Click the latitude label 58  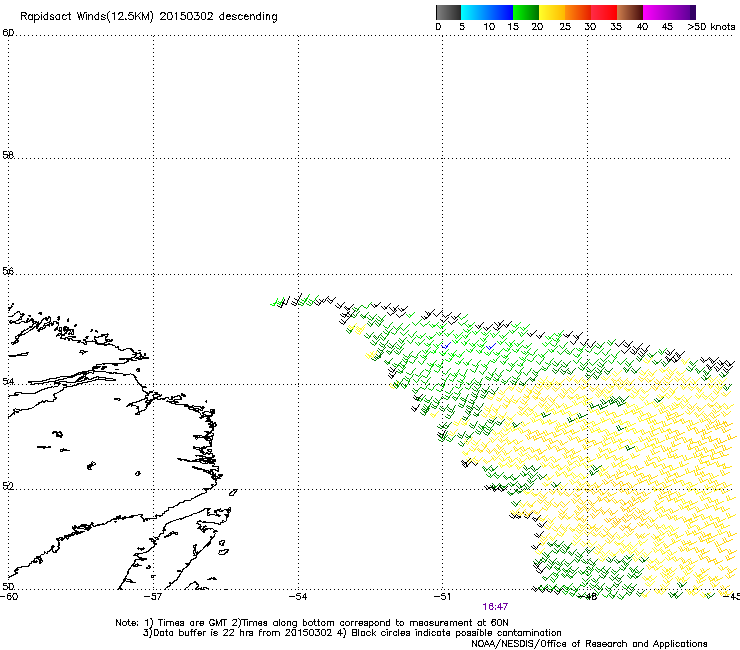pyautogui.click(x=8, y=155)
